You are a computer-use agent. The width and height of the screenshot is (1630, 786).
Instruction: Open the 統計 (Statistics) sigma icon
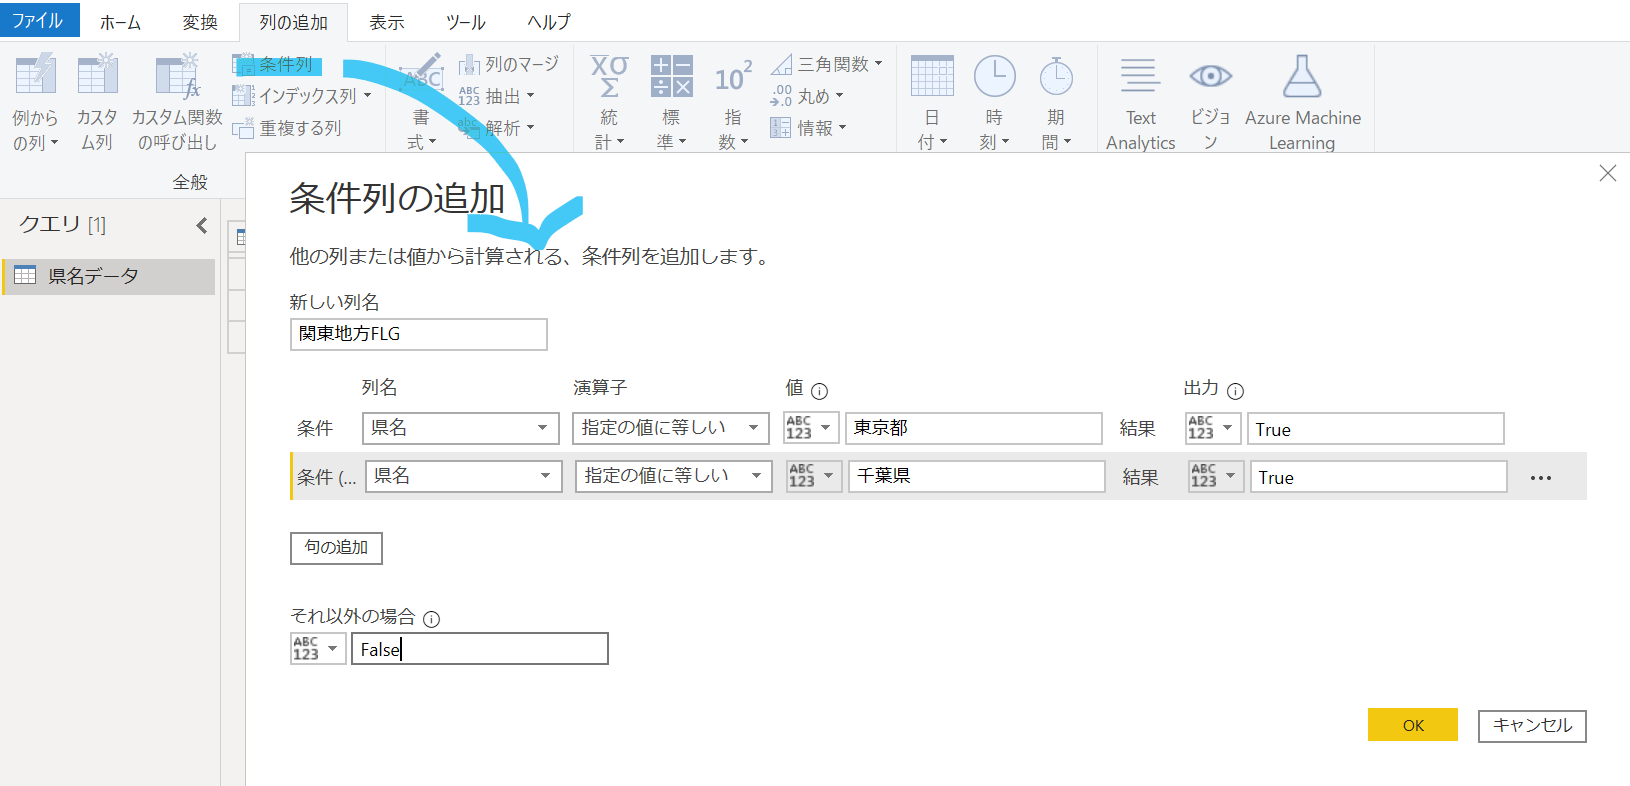point(609,76)
